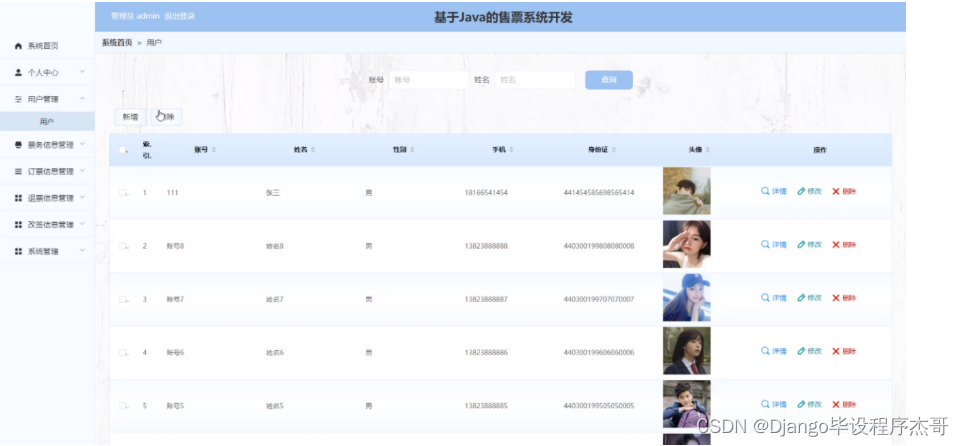Open avatar thumbnail in 账号7 row
The image size is (964, 446).
tap(687, 298)
